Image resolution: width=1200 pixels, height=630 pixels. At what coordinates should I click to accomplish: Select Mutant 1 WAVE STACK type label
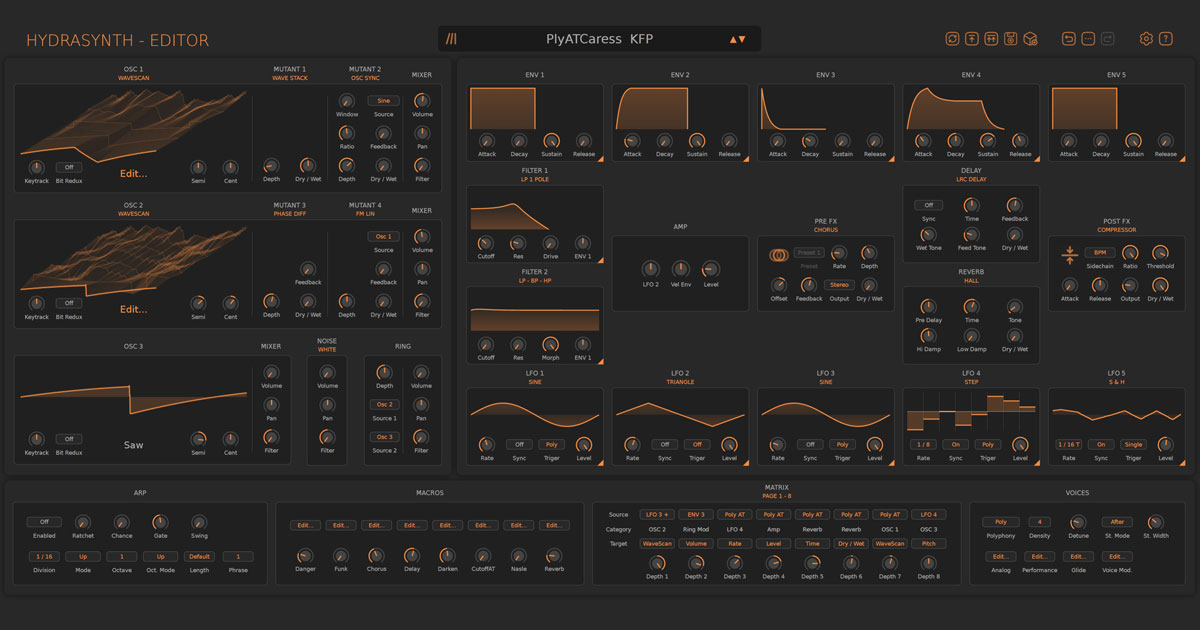(x=289, y=77)
